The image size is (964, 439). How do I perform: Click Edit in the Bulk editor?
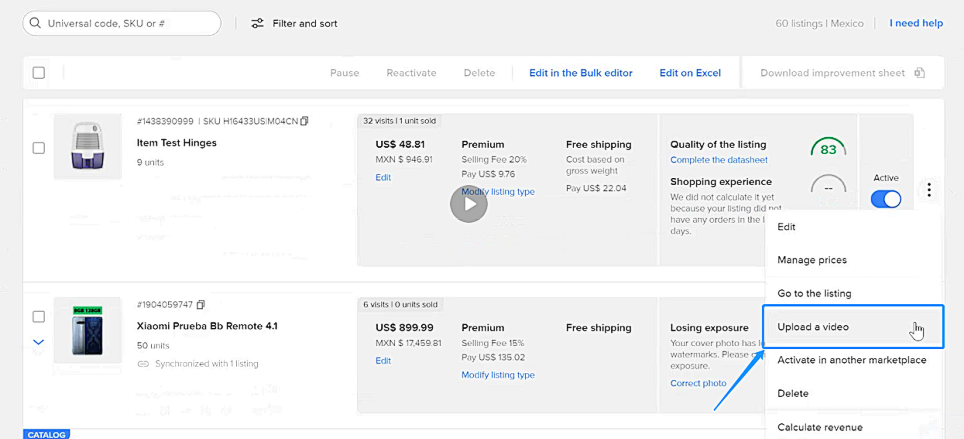[x=581, y=73]
